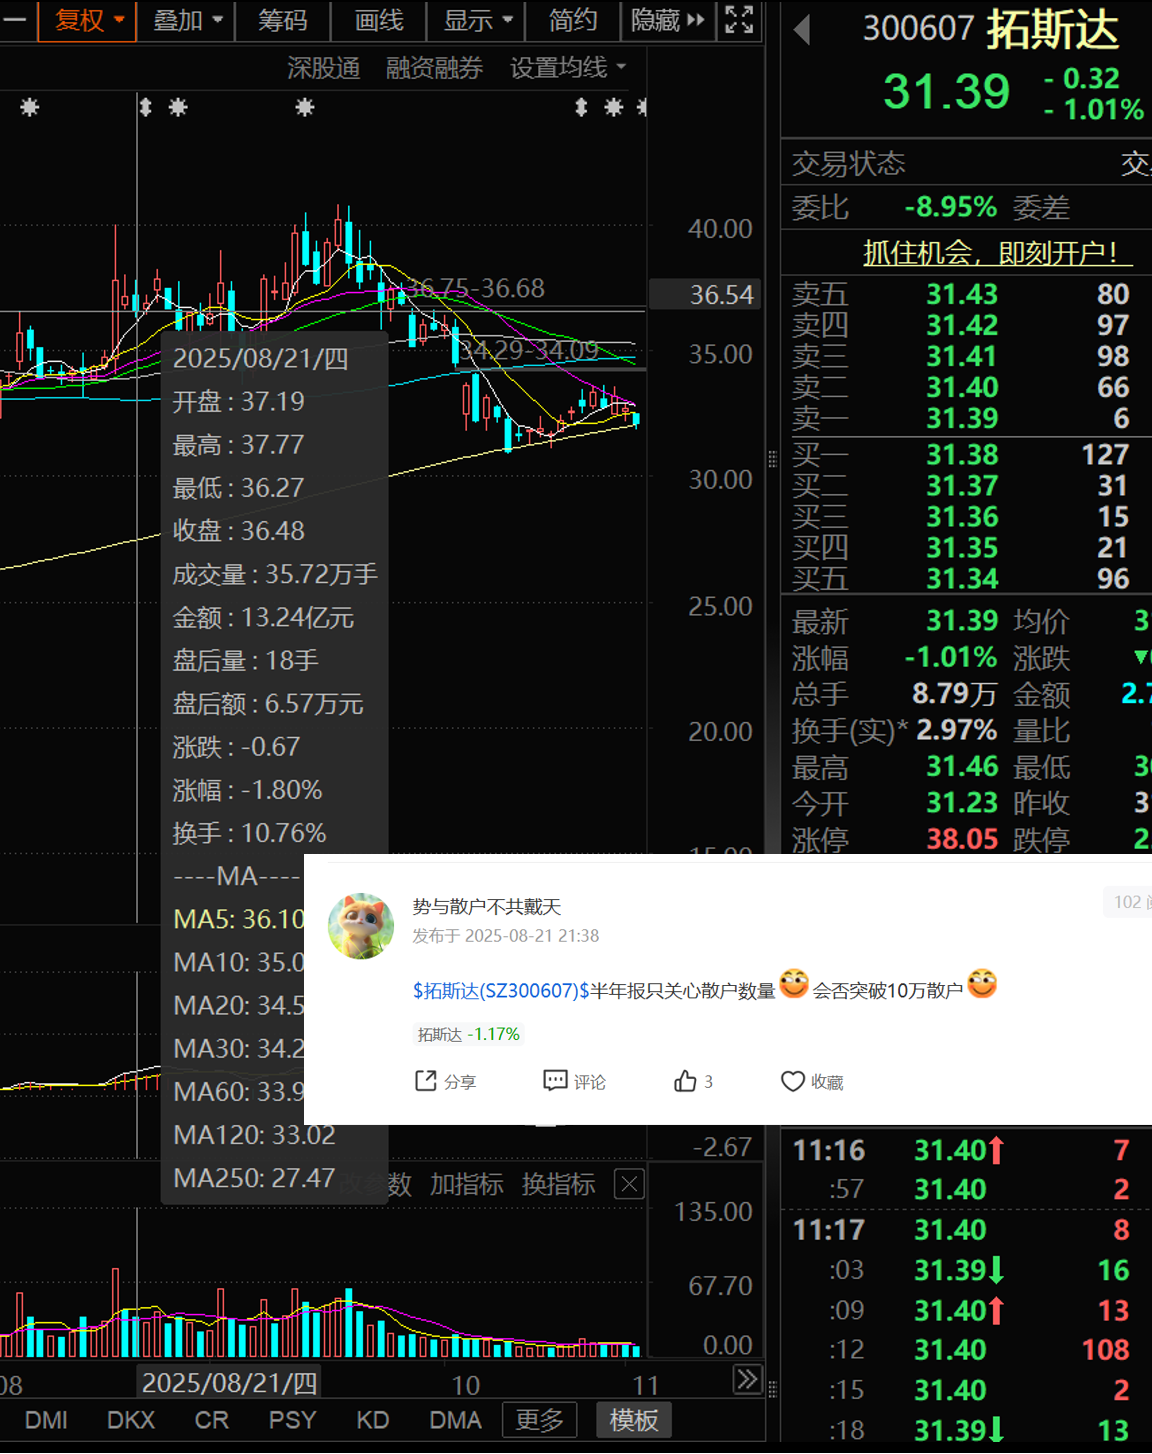Open 评论 comment icon
The image size is (1152, 1454).
574,1081
